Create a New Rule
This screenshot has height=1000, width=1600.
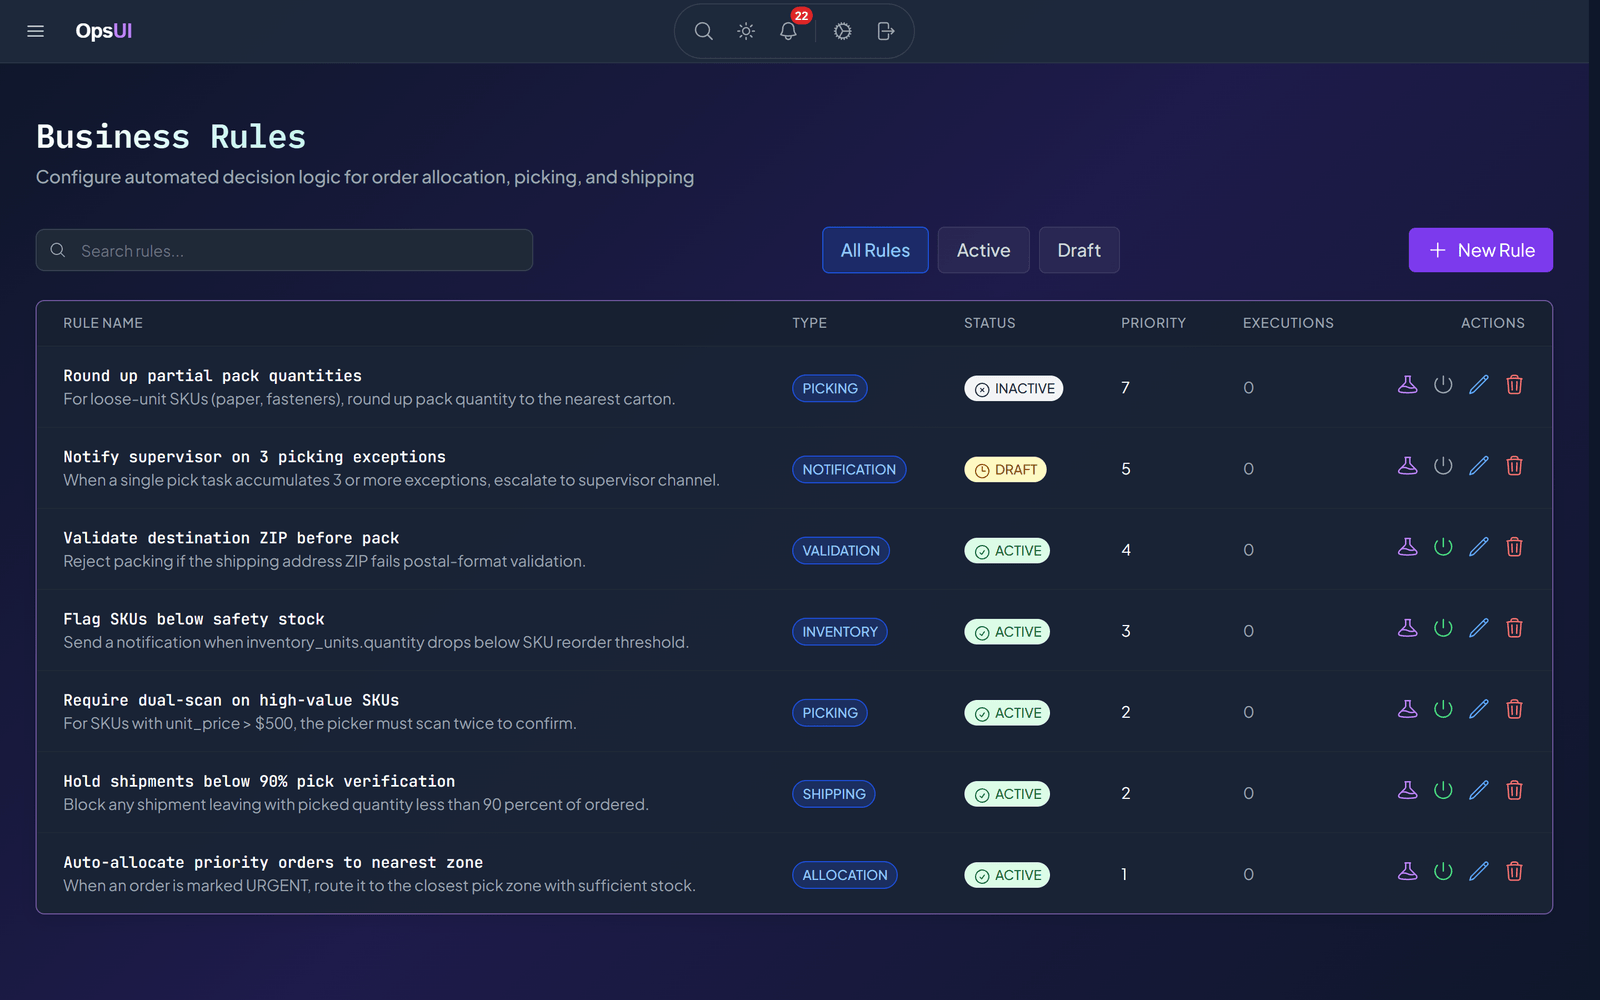click(x=1481, y=250)
